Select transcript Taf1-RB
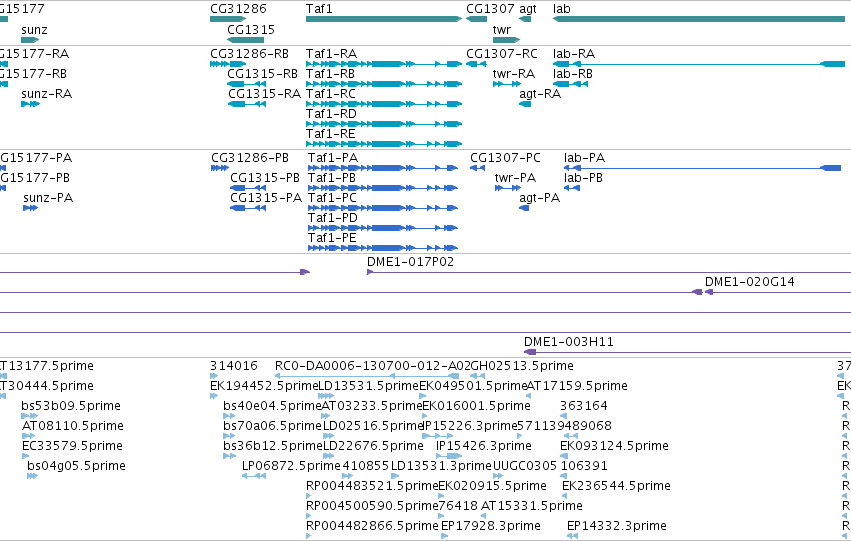This screenshot has width=851, height=541. coord(384,84)
